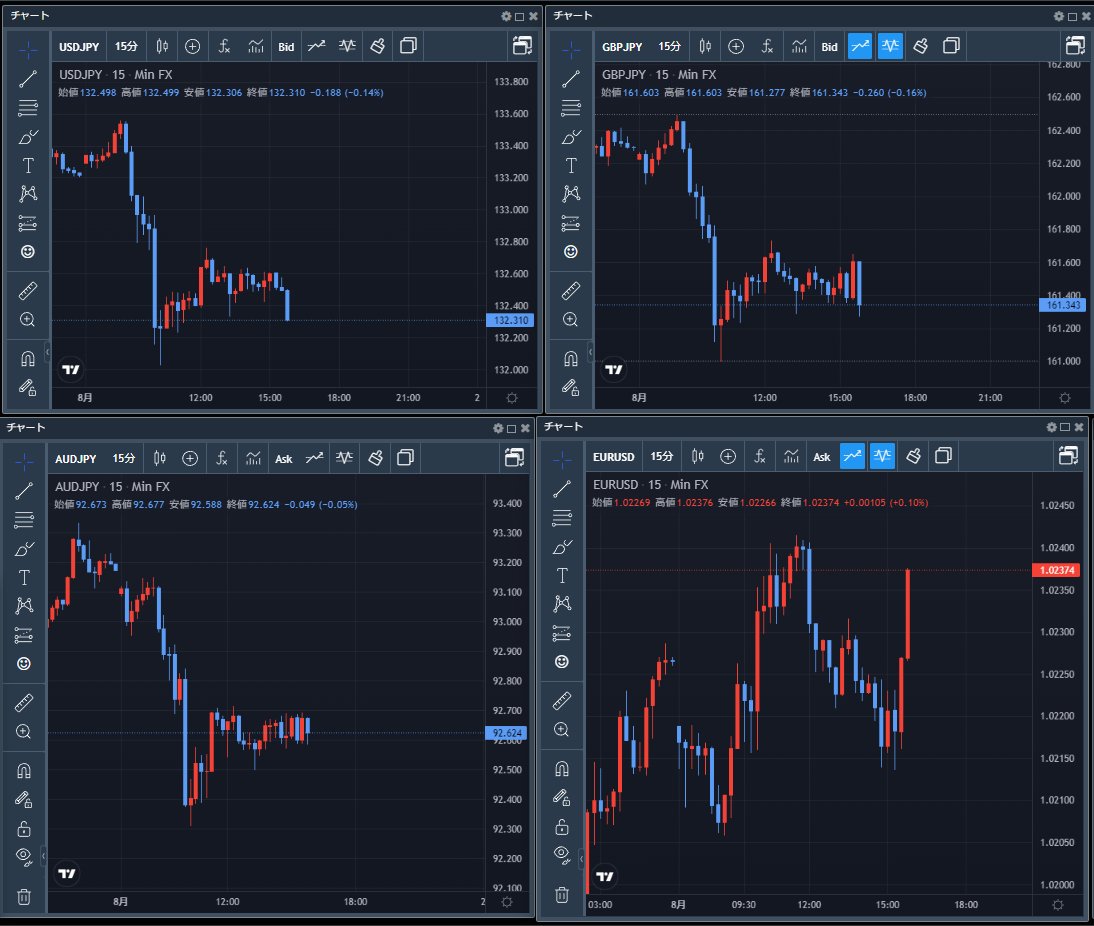The width and height of the screenshot is (1094, 926).
Task: Toggle magnet mode in USDJPY chart
Action: (28, 359)
